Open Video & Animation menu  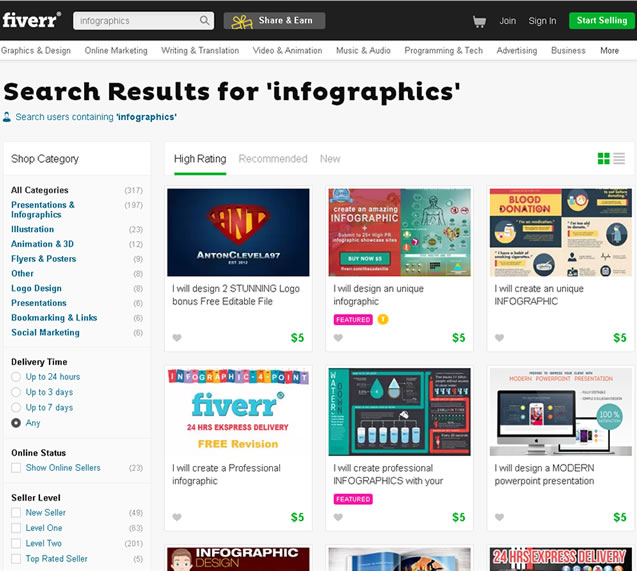coord(287,51)
